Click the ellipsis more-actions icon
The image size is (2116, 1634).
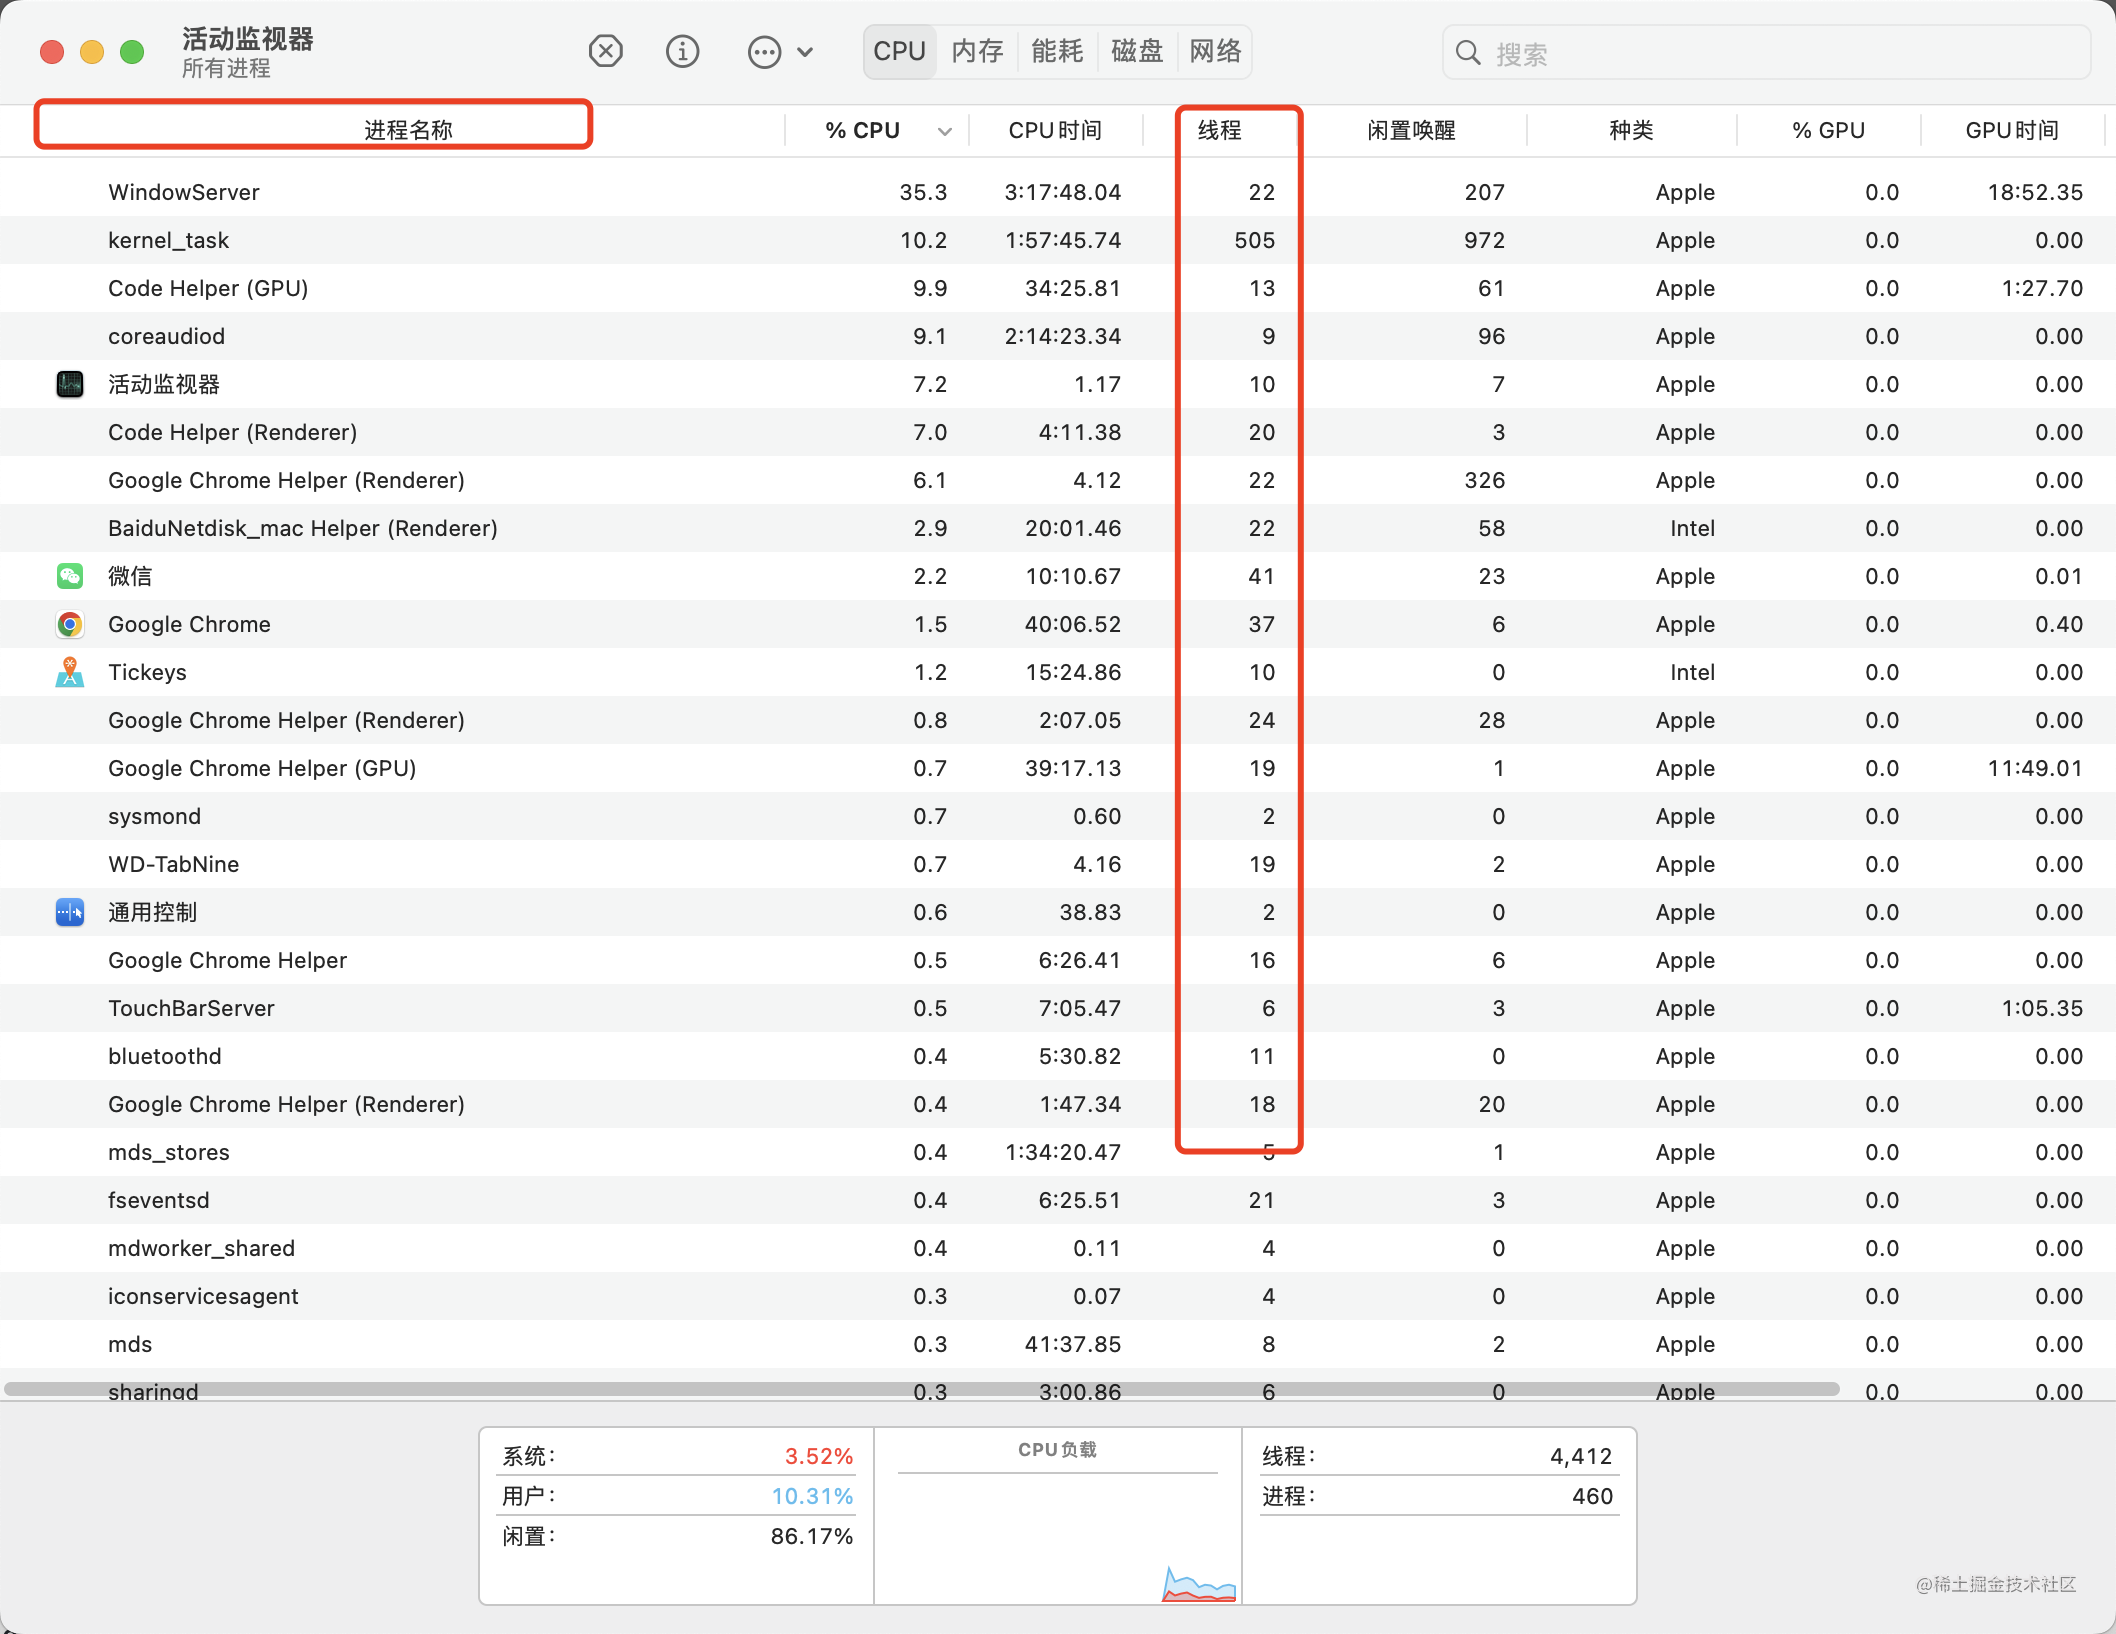pyautogui.click(x=764, y=51)
